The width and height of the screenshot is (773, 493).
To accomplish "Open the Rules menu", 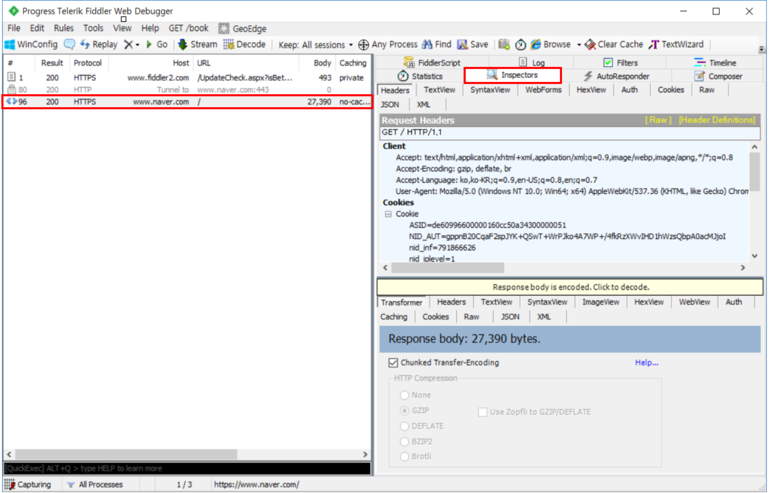I will tap(64, 28).
